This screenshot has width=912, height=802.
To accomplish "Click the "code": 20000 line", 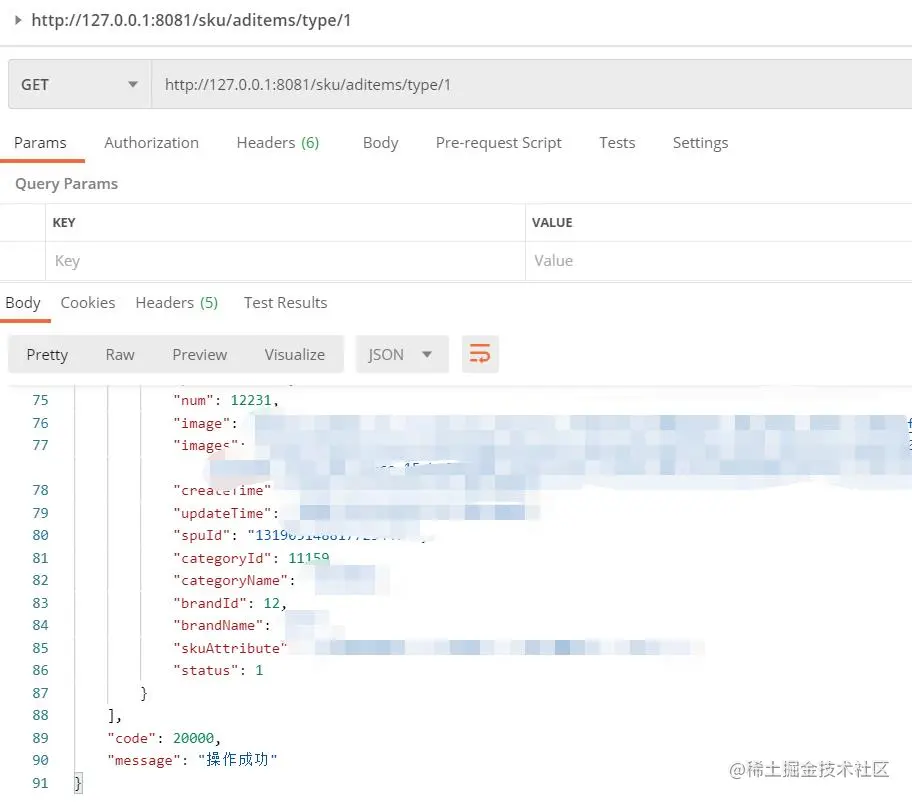I will [164, 738].
